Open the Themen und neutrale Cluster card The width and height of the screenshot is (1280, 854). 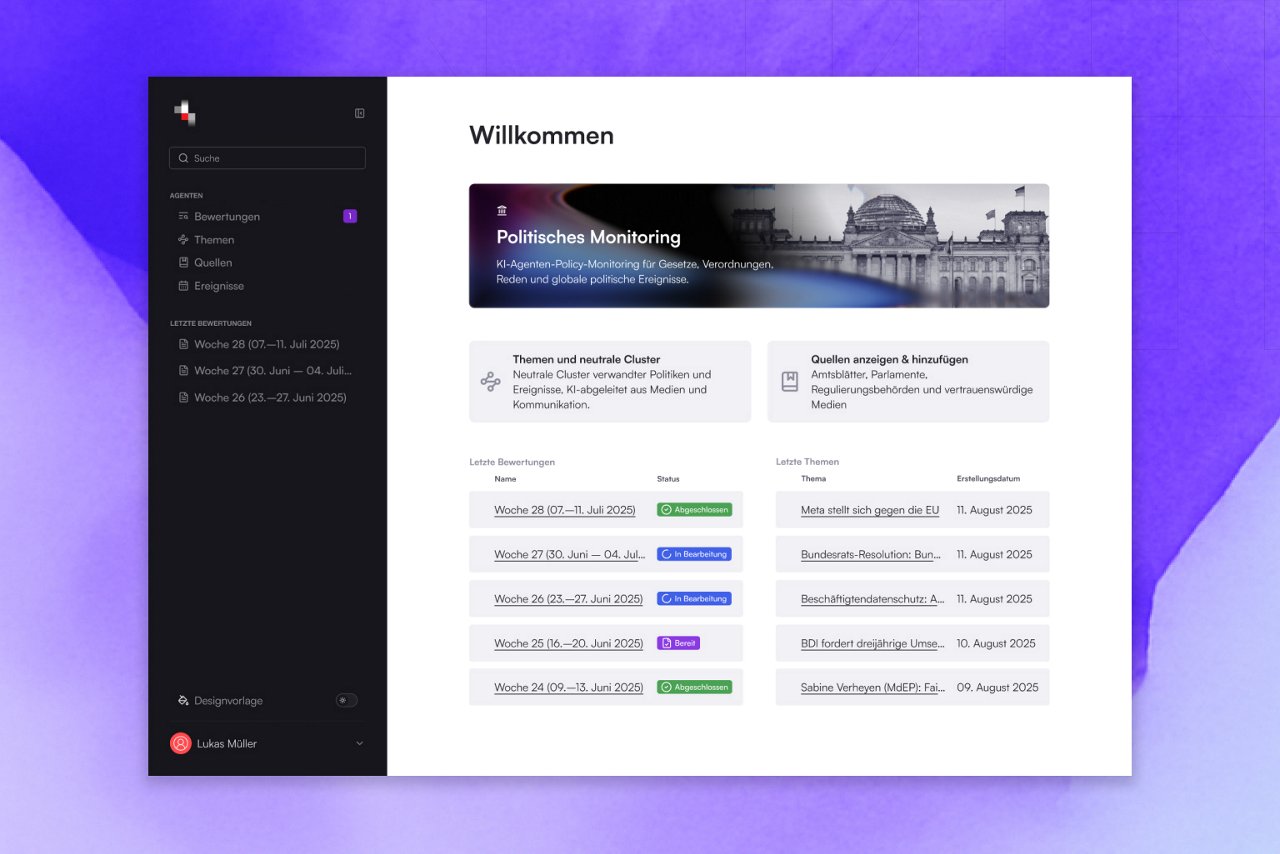pyautogui.click(x=610, y=381)
